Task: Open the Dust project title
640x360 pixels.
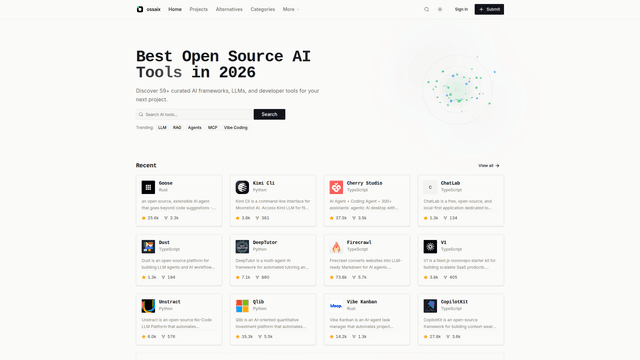Action: coord(164,242)
